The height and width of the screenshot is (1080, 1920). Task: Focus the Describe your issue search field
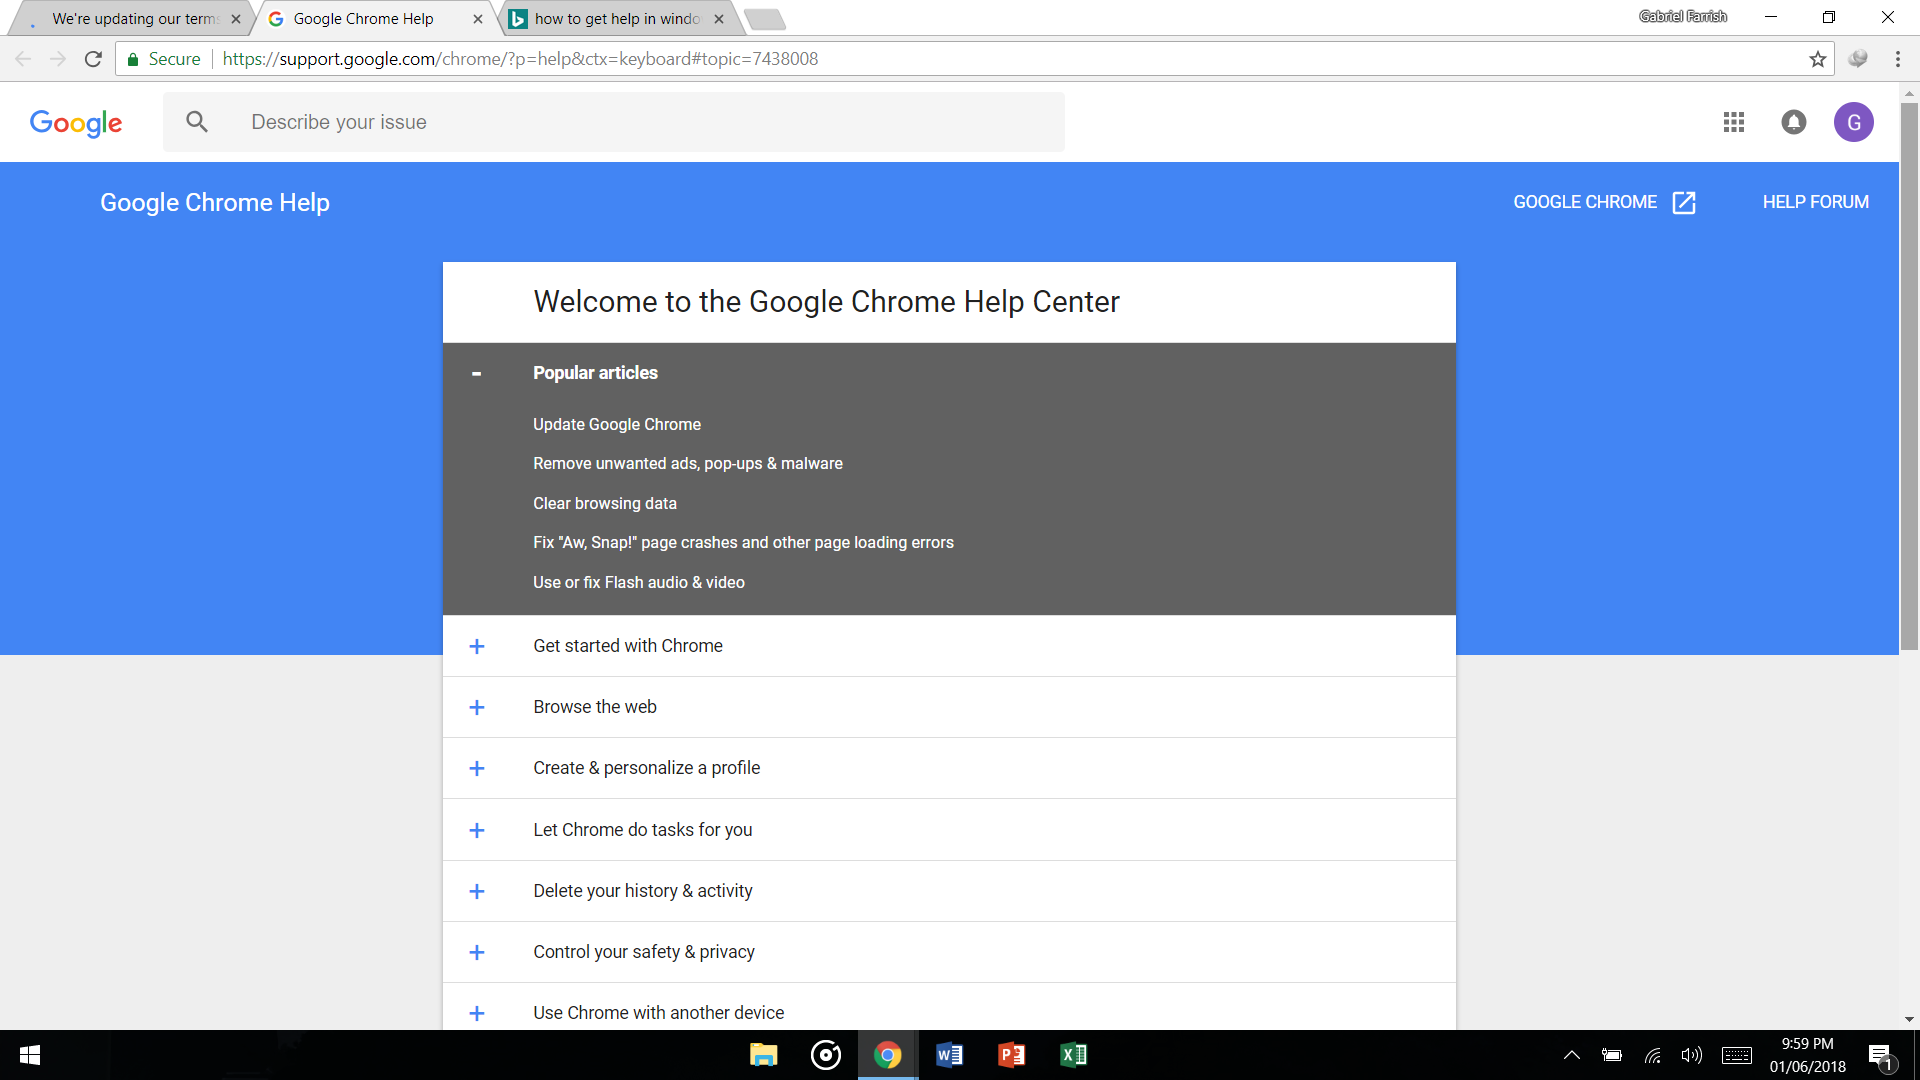(x=614, y=122)
